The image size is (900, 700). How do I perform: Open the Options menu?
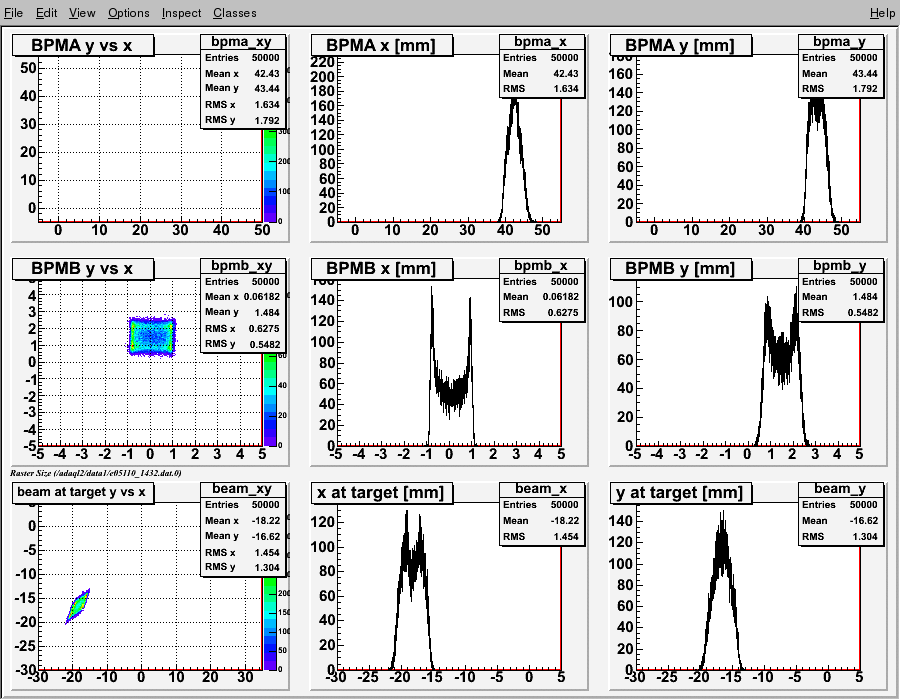(x=129, y=13)
